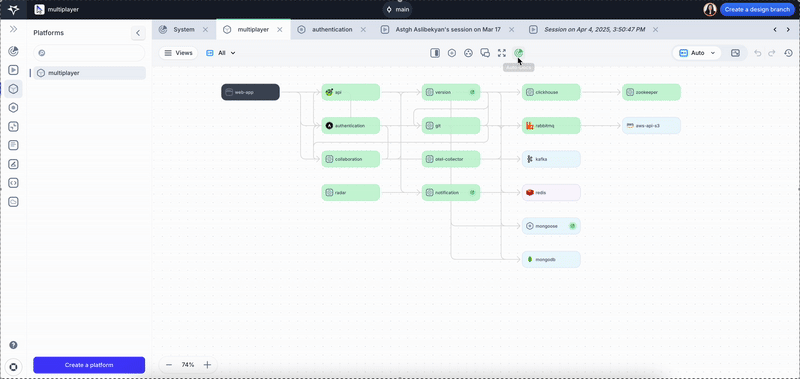Viewport: 800px width, 379px height.
Task: Select the api node on canvas
Action: click(x=351, y=92)
